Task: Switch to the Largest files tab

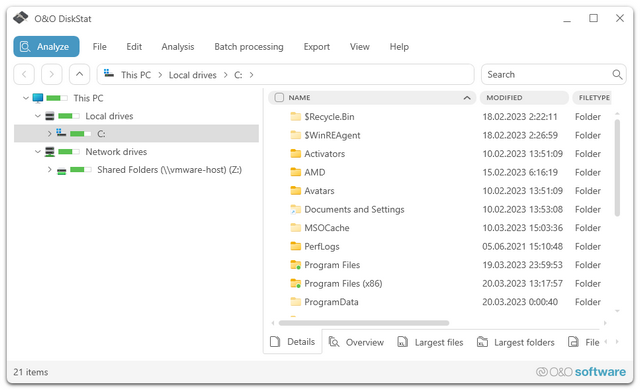Action: (x=431, y=342)
